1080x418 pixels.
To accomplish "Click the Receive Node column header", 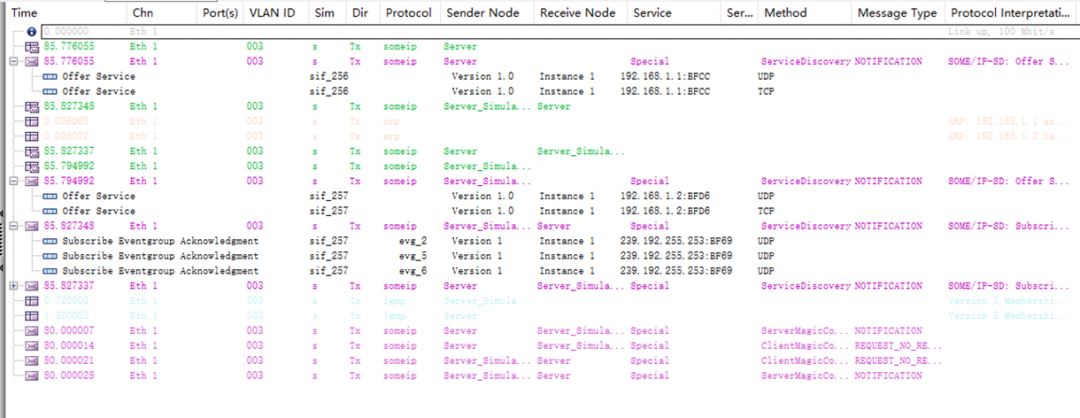I will pos(581,13).
